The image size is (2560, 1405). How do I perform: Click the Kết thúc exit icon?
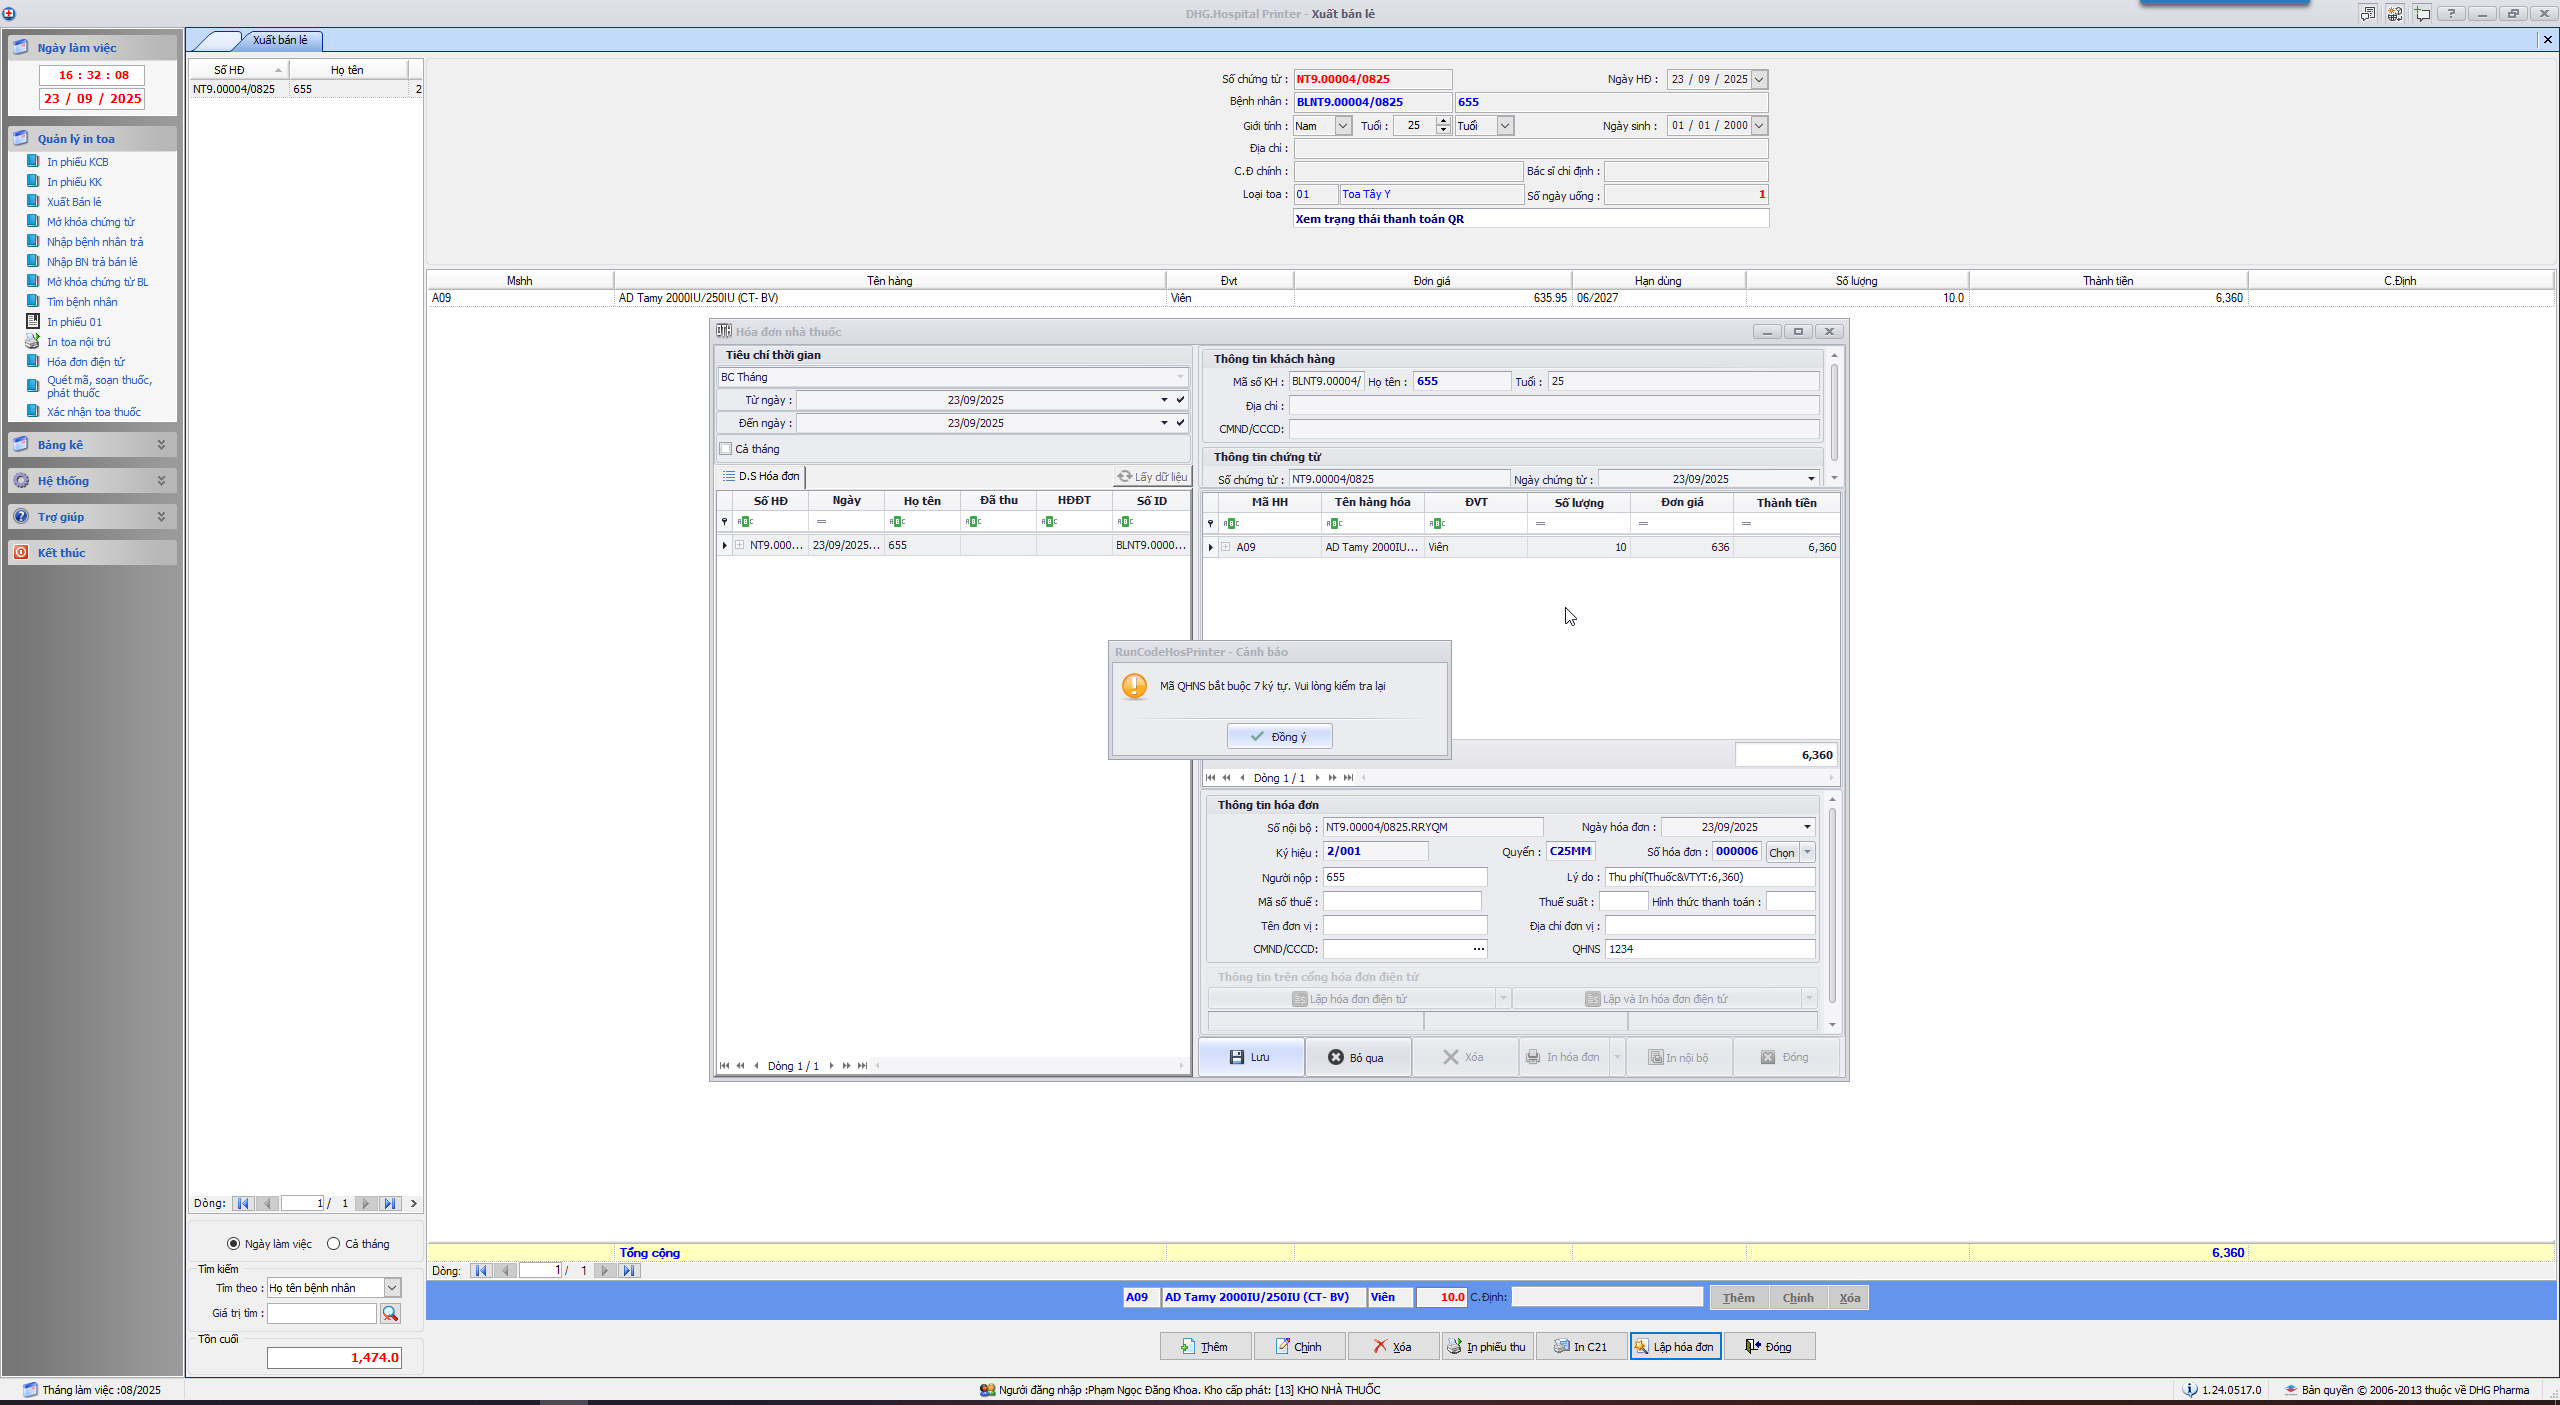(21, 552)
